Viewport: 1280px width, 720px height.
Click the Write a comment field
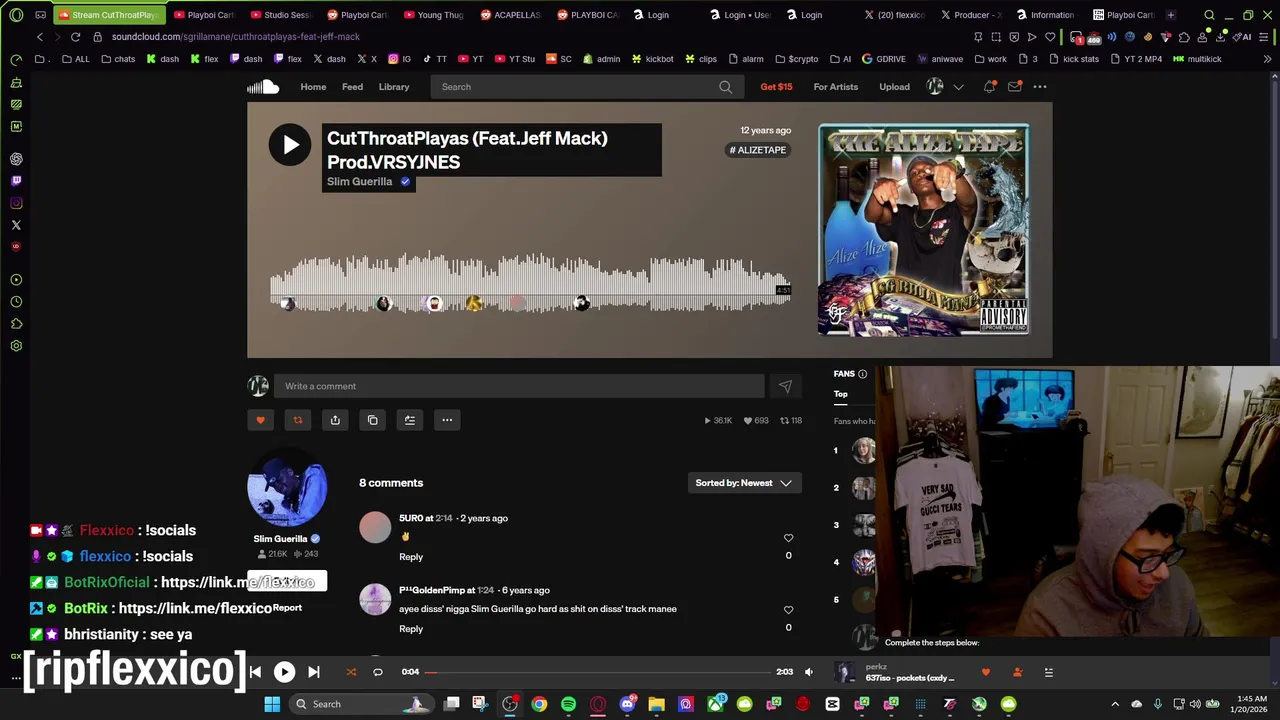click(x=519, y=386)
